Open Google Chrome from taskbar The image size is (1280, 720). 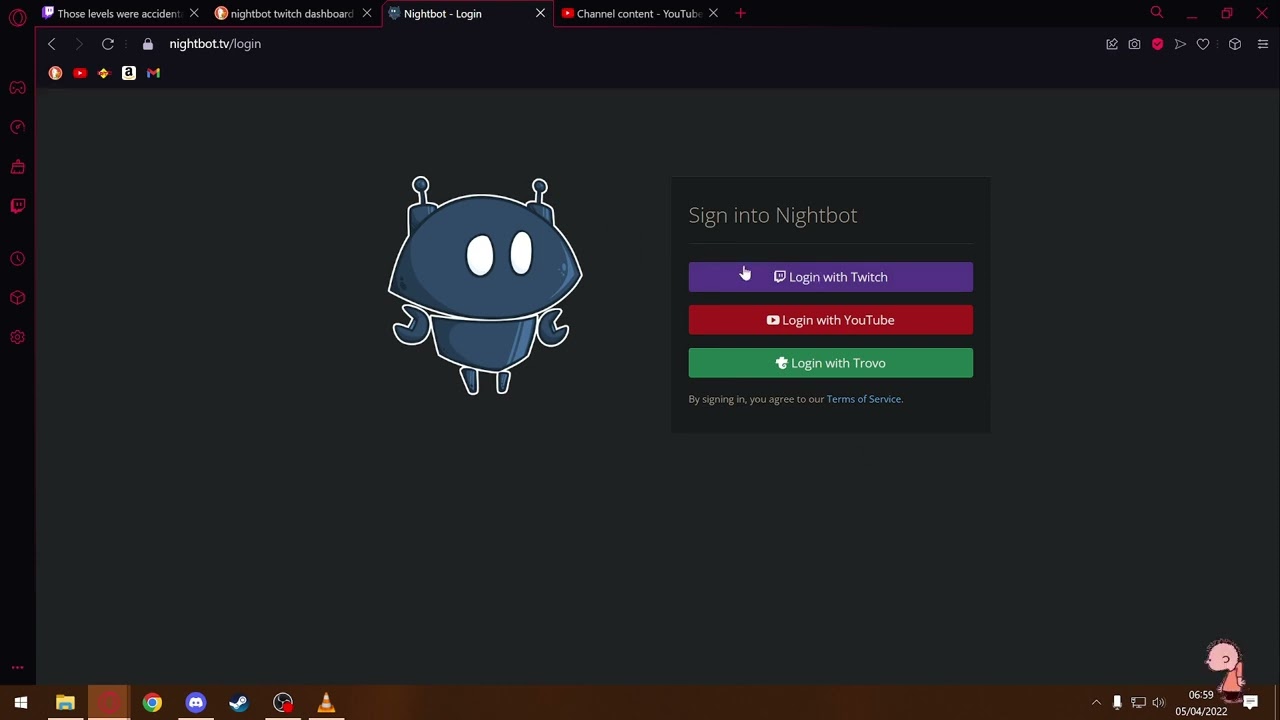point(152,703)
